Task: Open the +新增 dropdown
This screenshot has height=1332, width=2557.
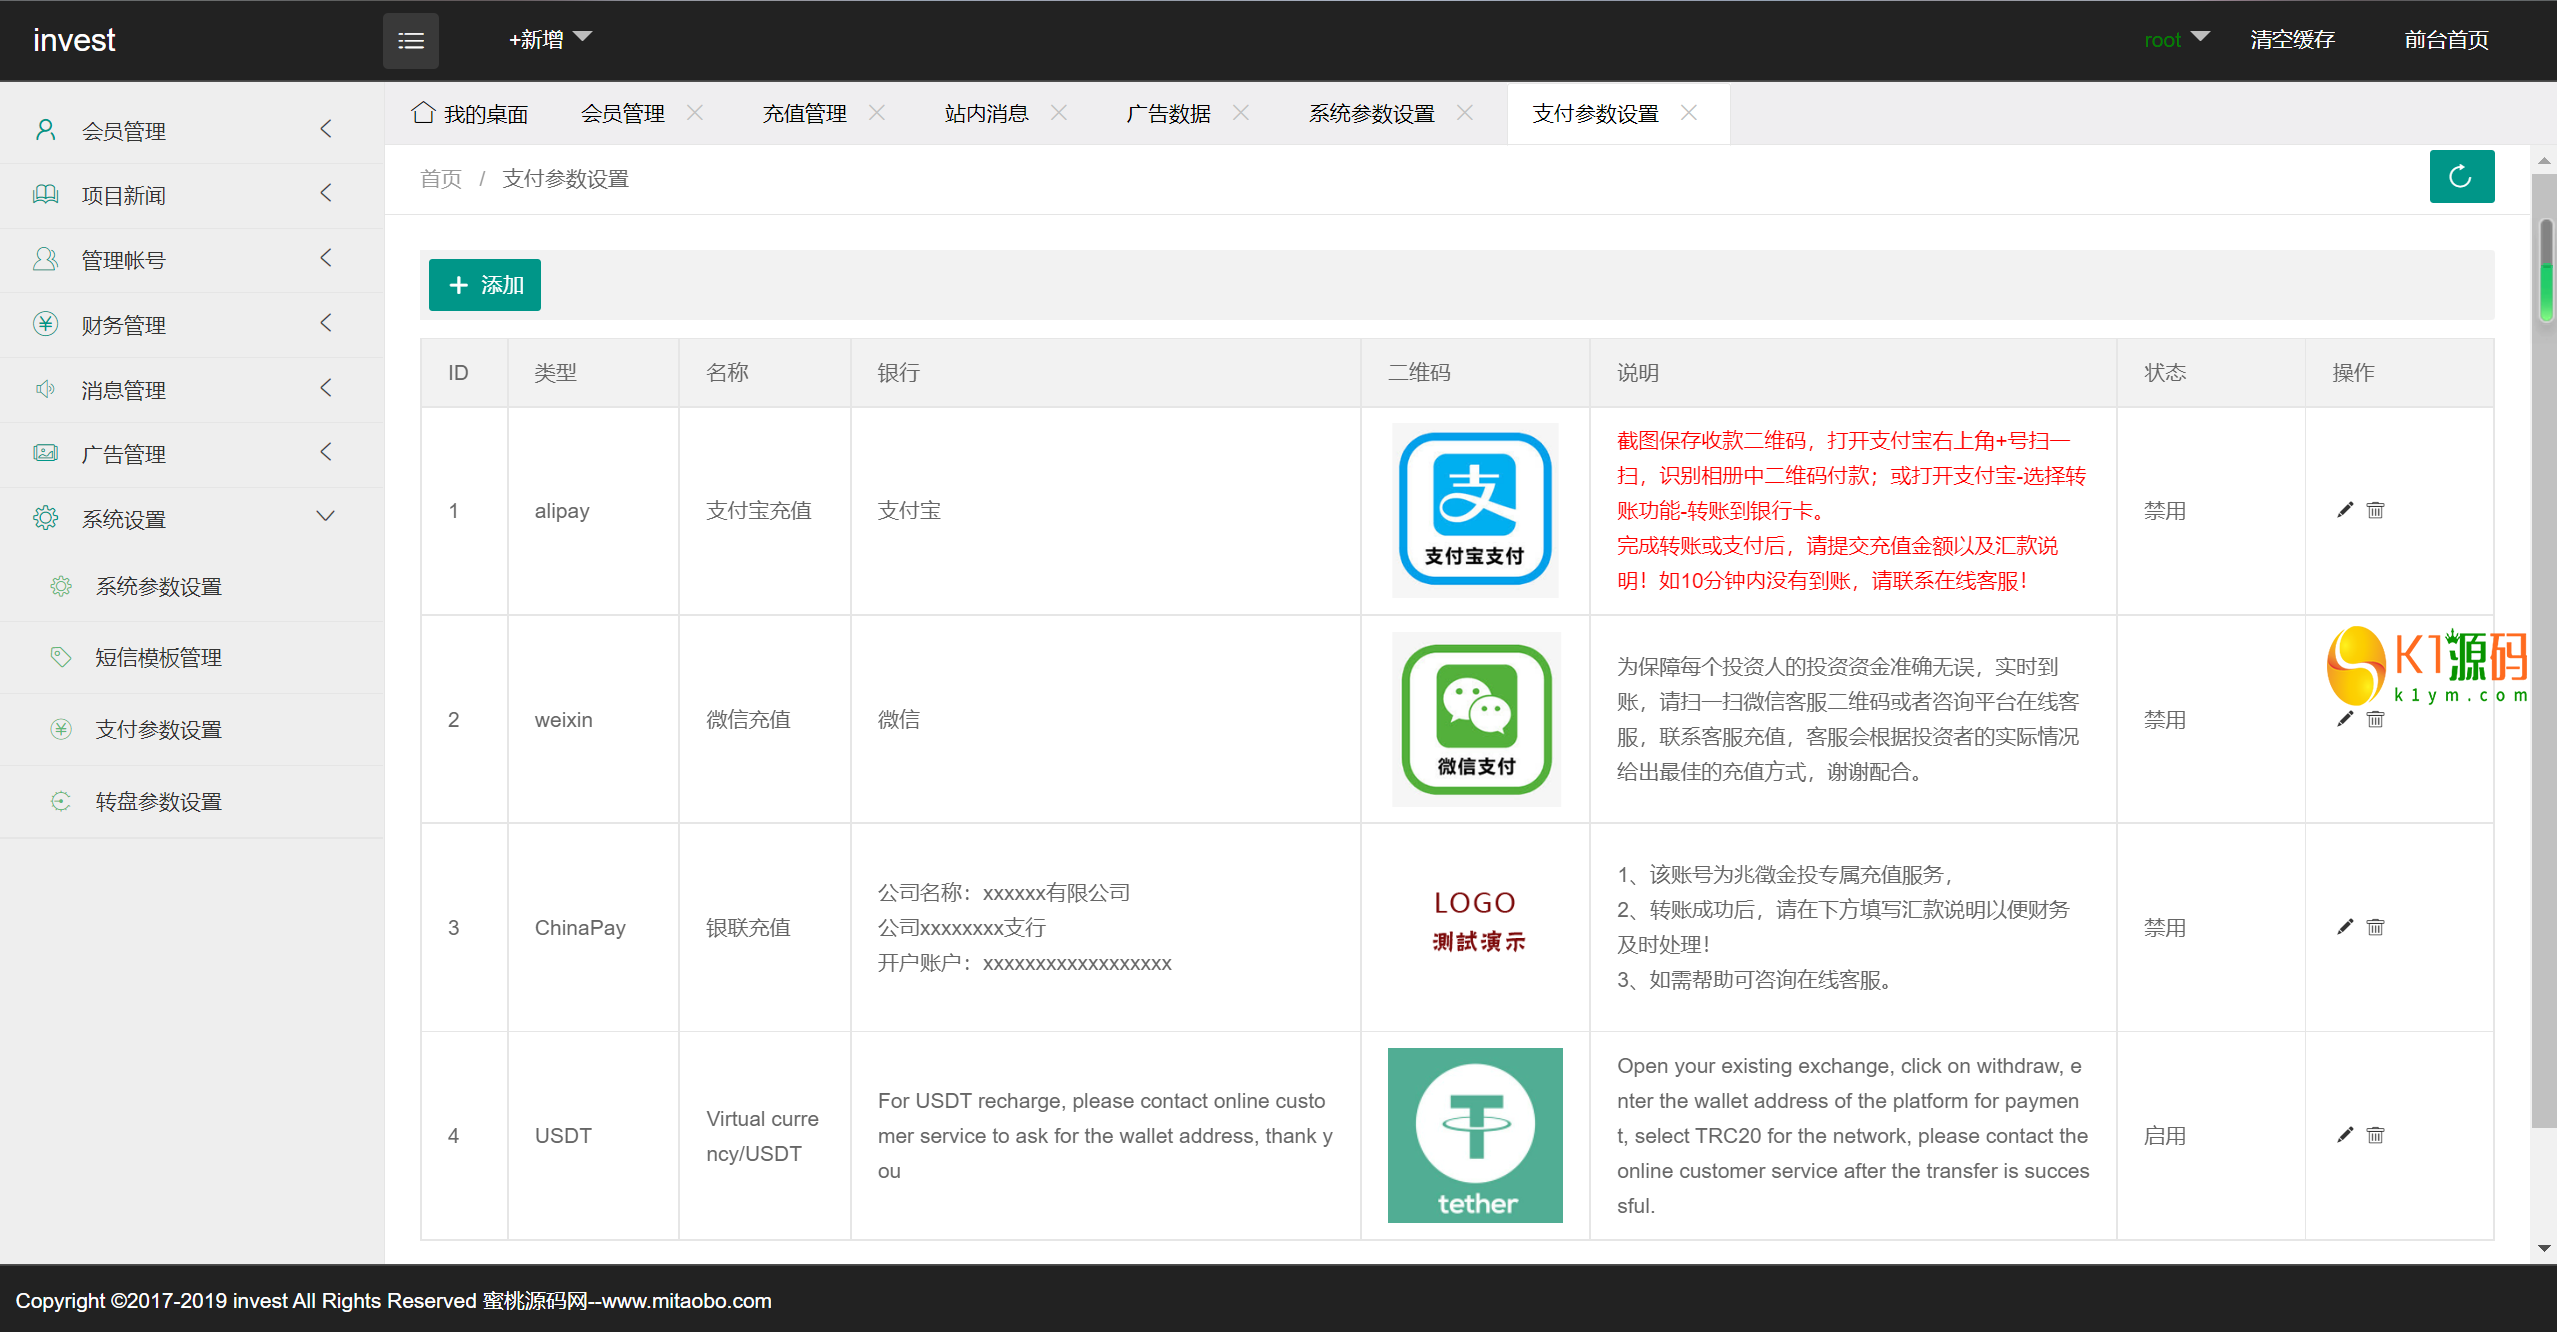Action: pos(549,40)
